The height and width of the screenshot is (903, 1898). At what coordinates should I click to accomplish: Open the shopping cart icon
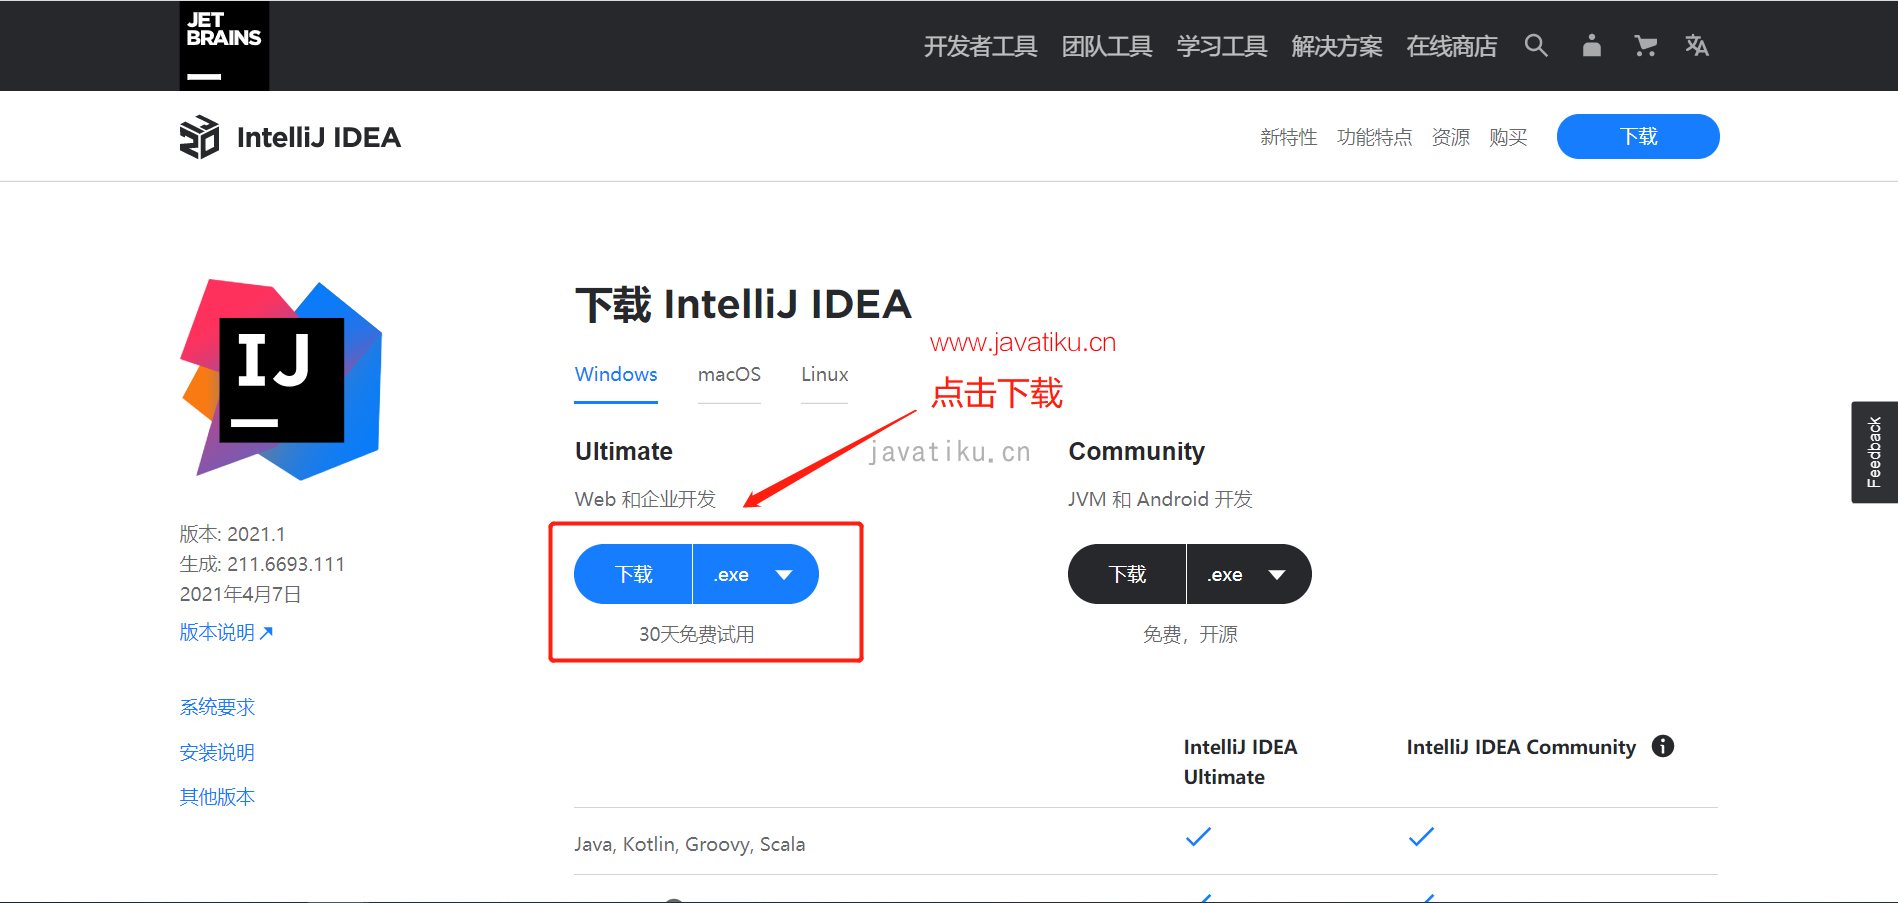[1645, 45]
